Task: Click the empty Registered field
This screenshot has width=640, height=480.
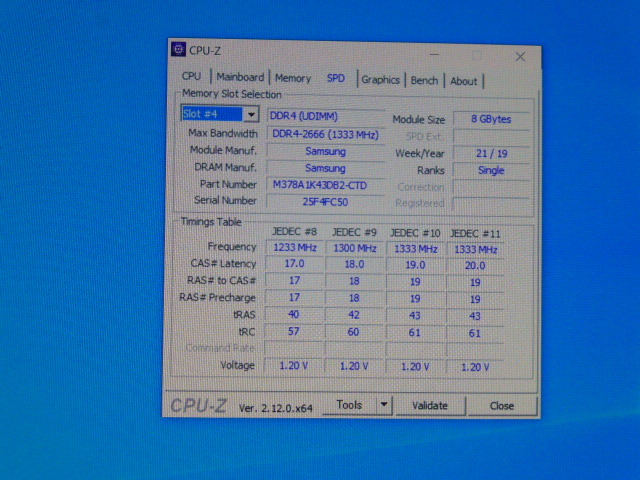Action: pos(491,204)
